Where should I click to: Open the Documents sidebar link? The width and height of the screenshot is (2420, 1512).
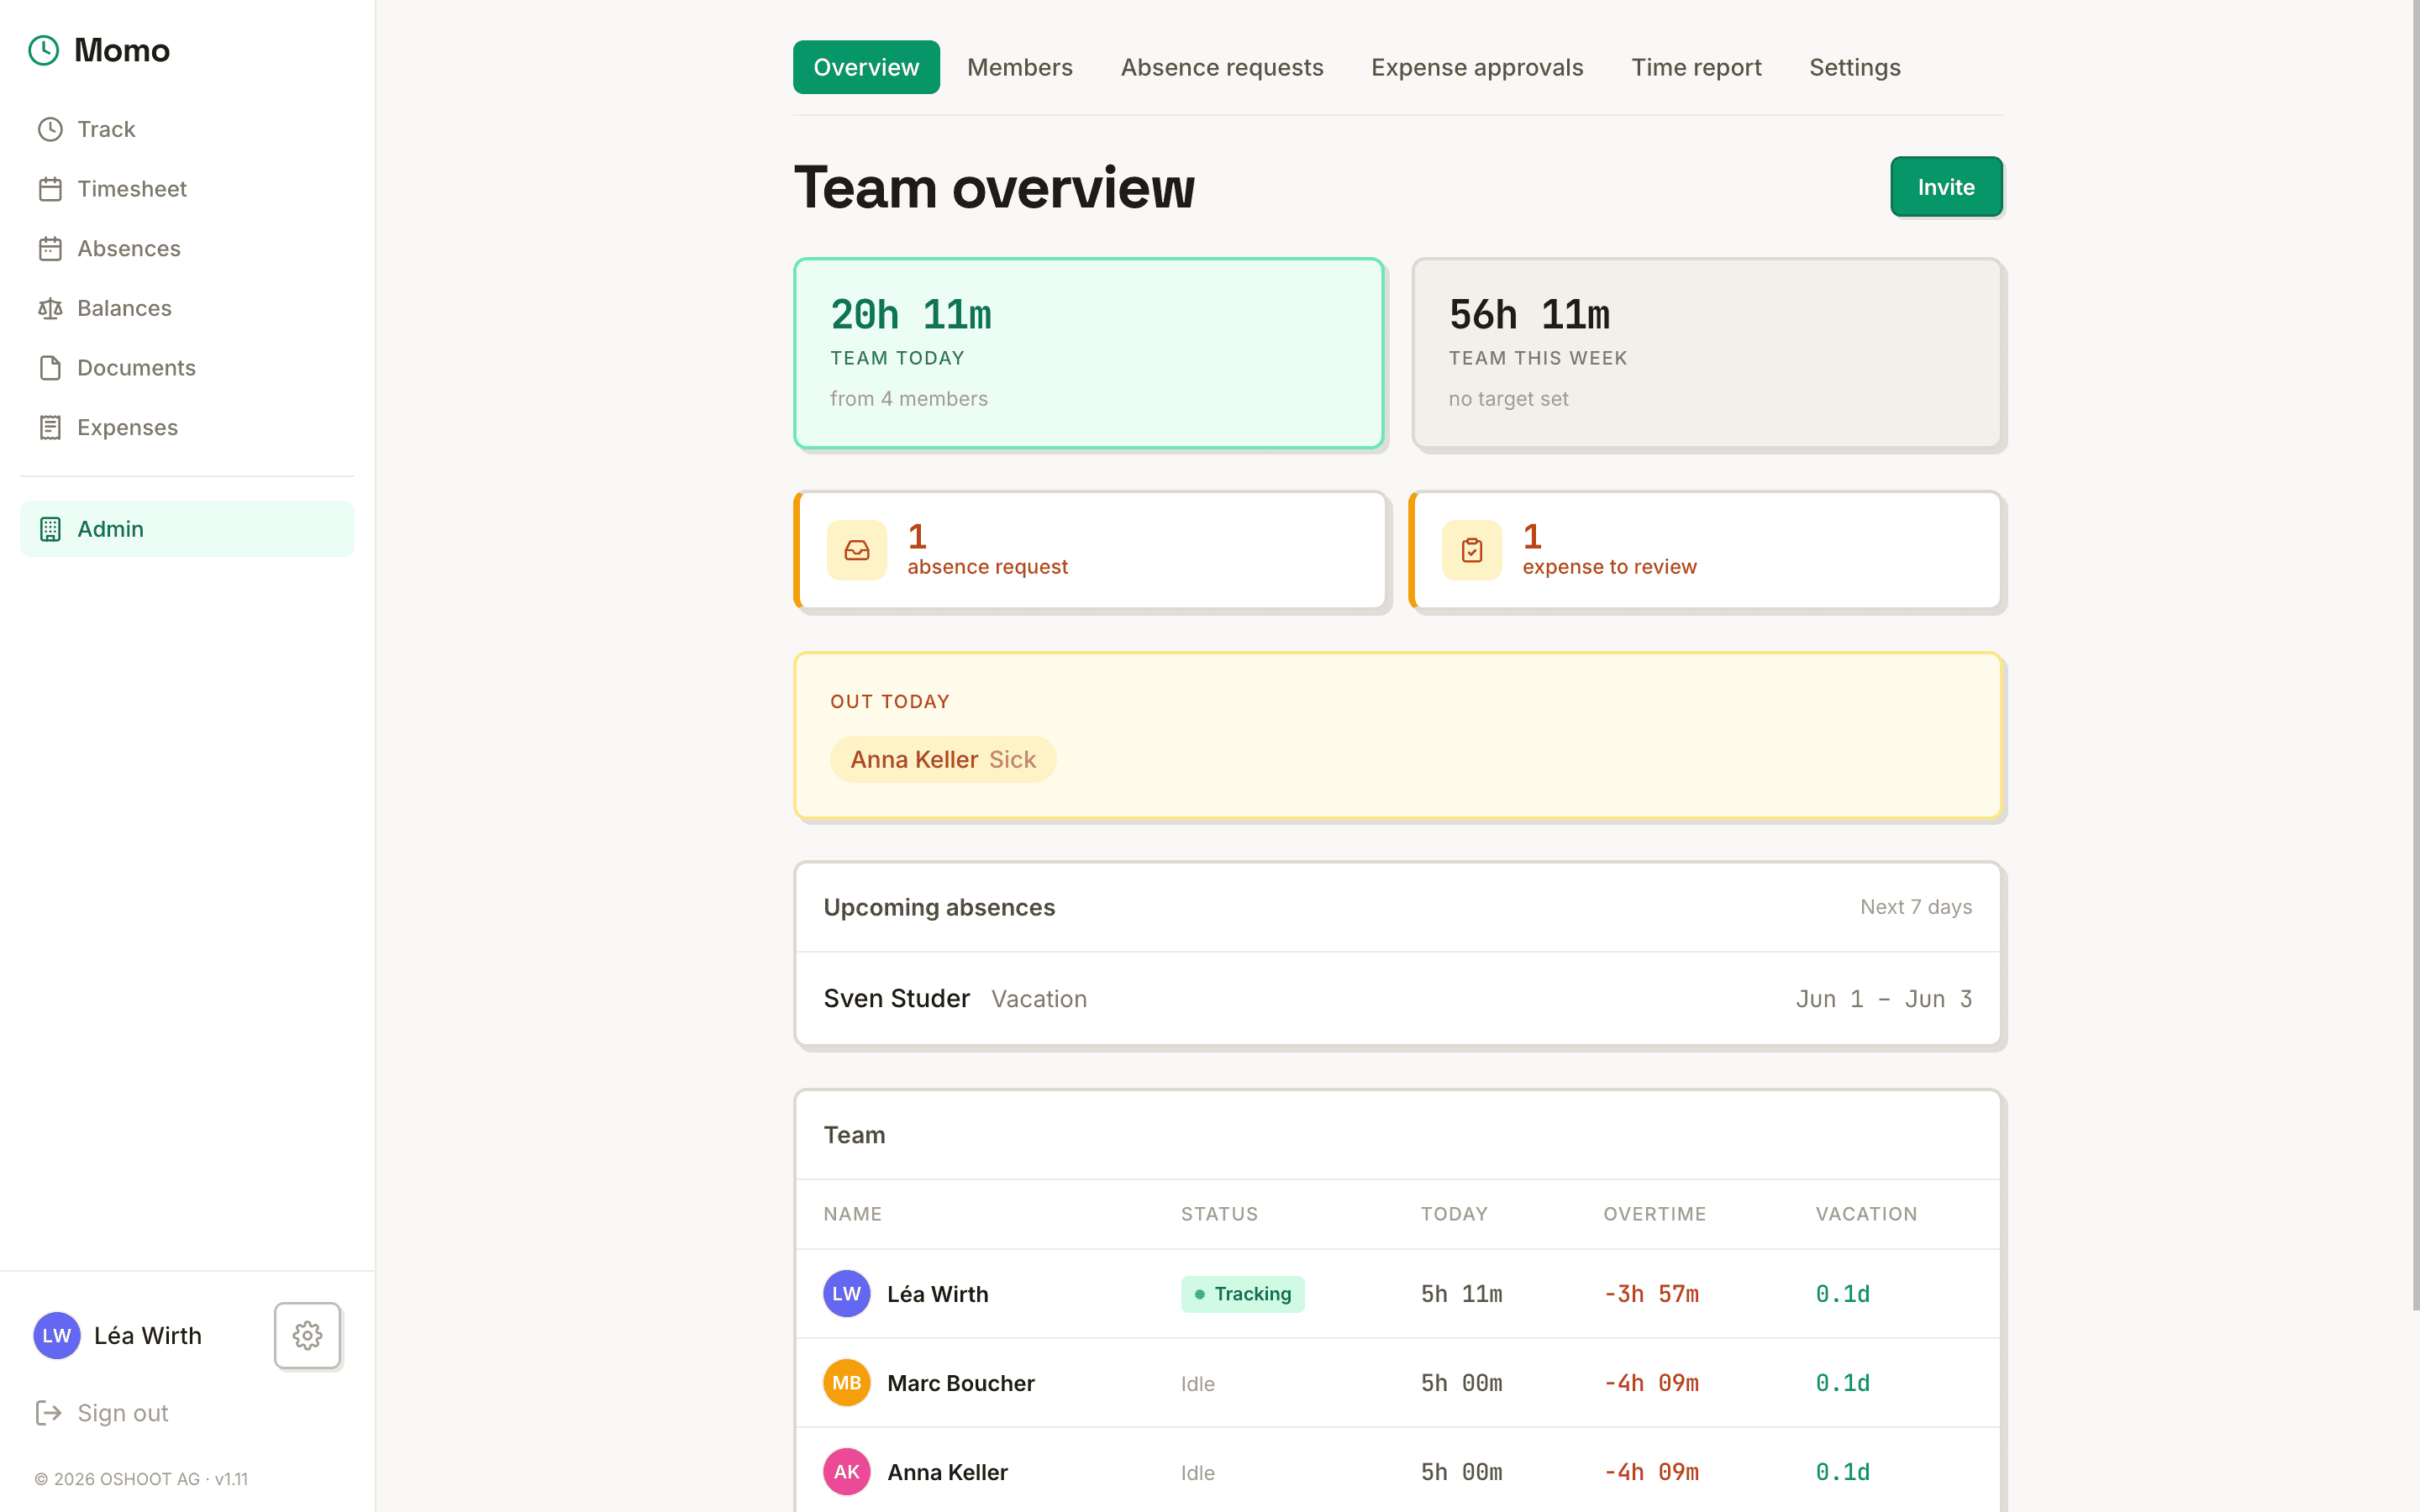point(187,368)
